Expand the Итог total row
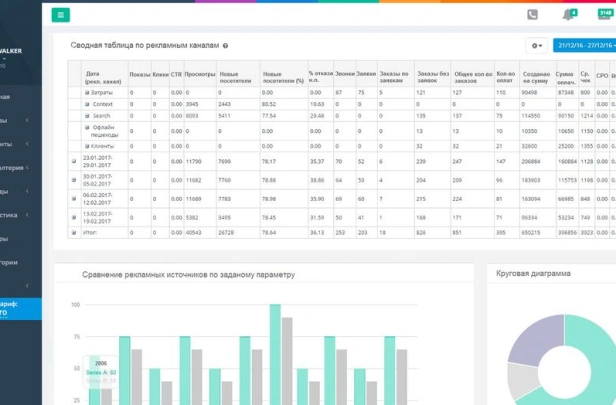This screenshot has width=616, height=405. 74,232
